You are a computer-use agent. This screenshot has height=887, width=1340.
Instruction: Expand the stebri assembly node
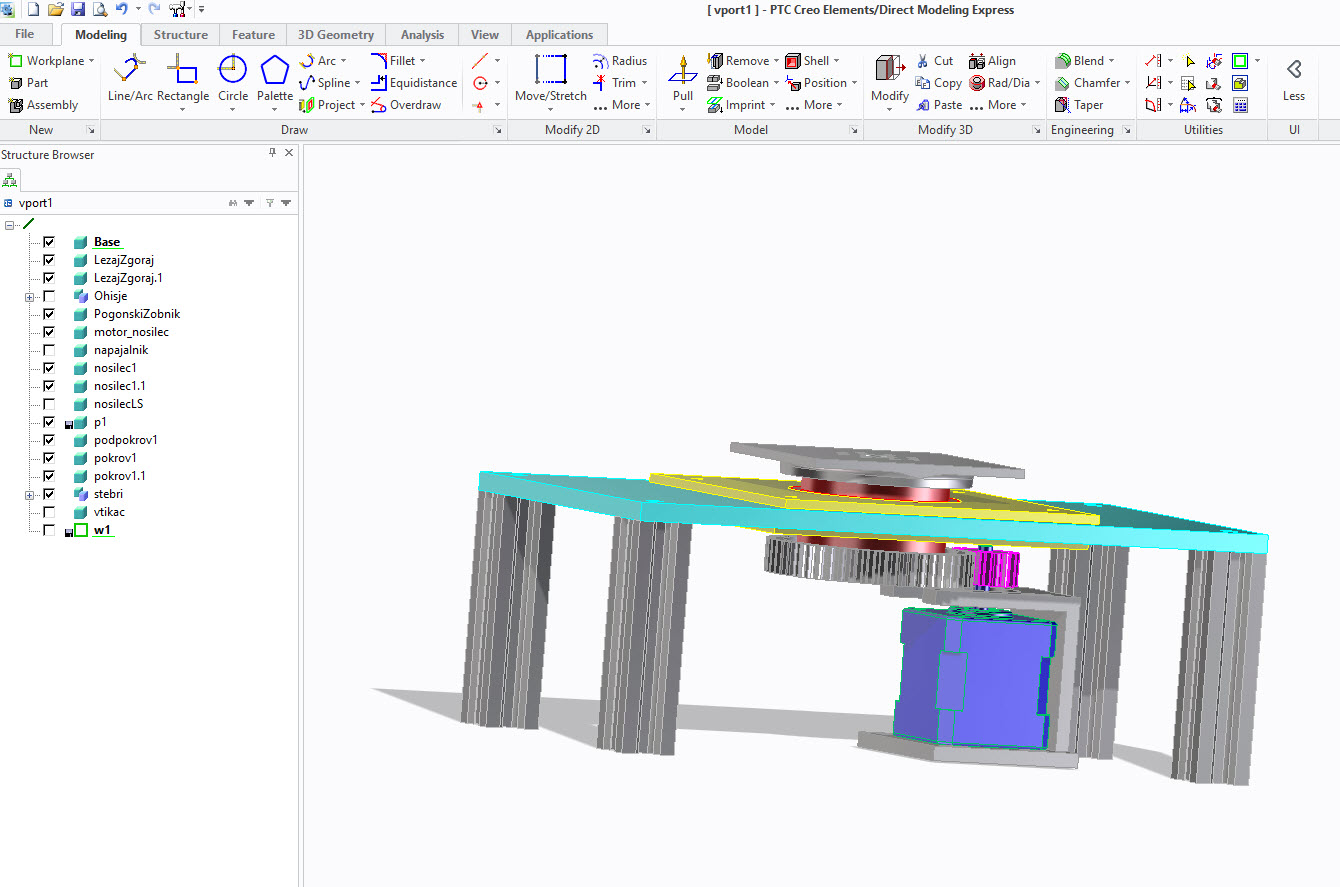pyautogui.click(x=30, y=495)
